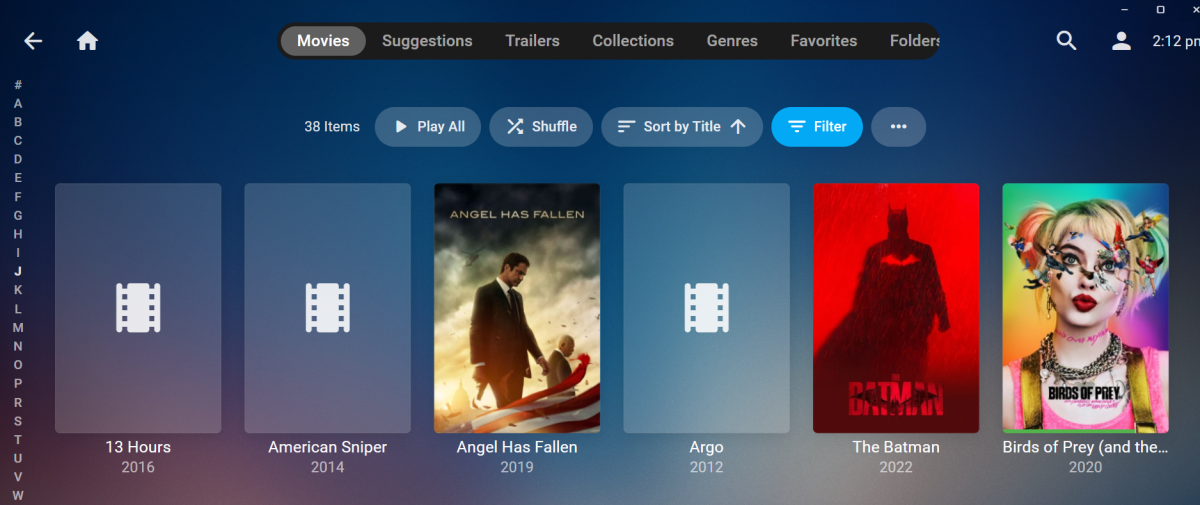Click The Batman title text
The height and width of the screenshot is (505, 1200).
(x=896, y=447)
